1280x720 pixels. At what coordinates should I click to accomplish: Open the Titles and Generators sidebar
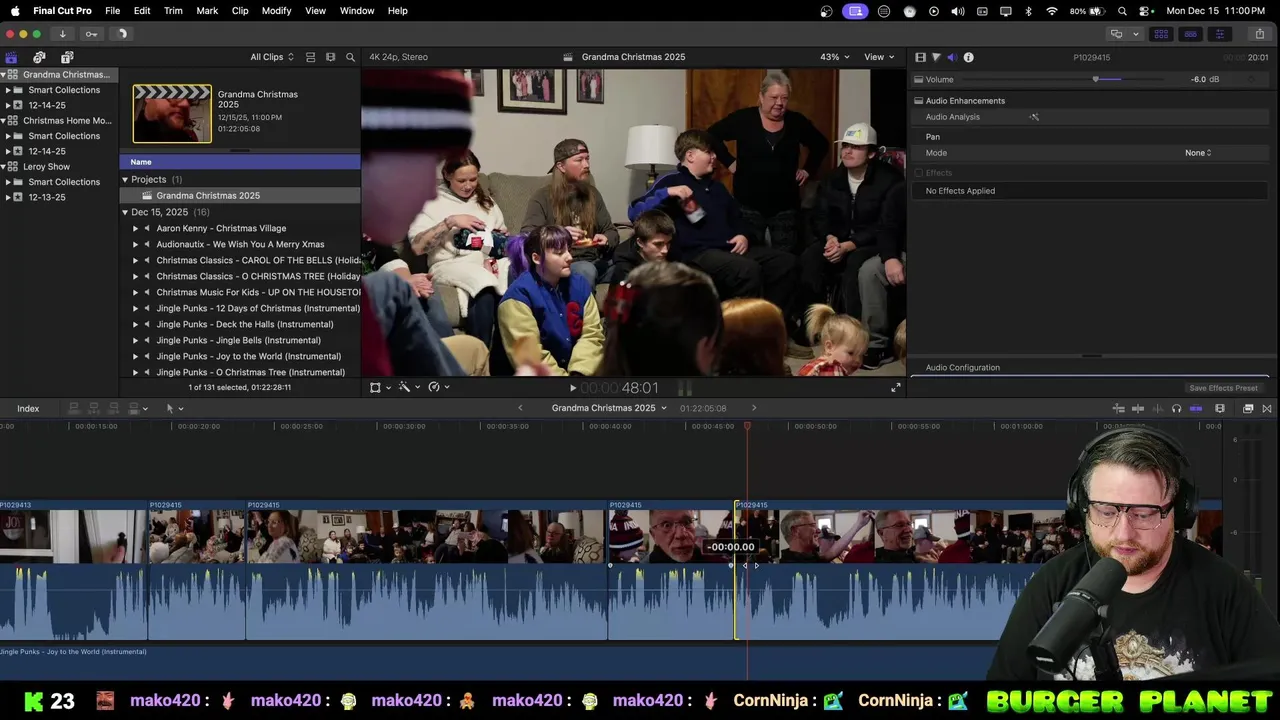tap(67, 57)
